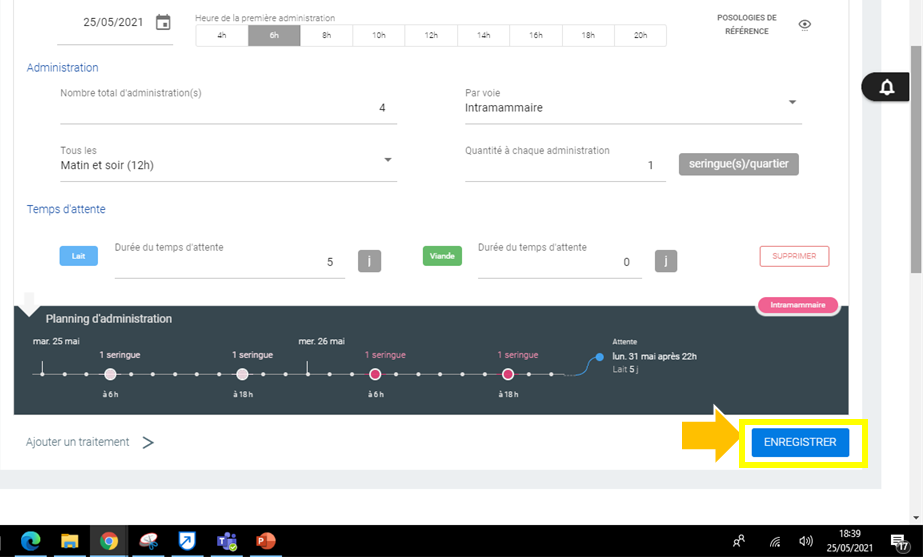Screen dimensions: 923x557
Task: Click the seringue(s)/quartier unit button
Action: coord(739,164)
